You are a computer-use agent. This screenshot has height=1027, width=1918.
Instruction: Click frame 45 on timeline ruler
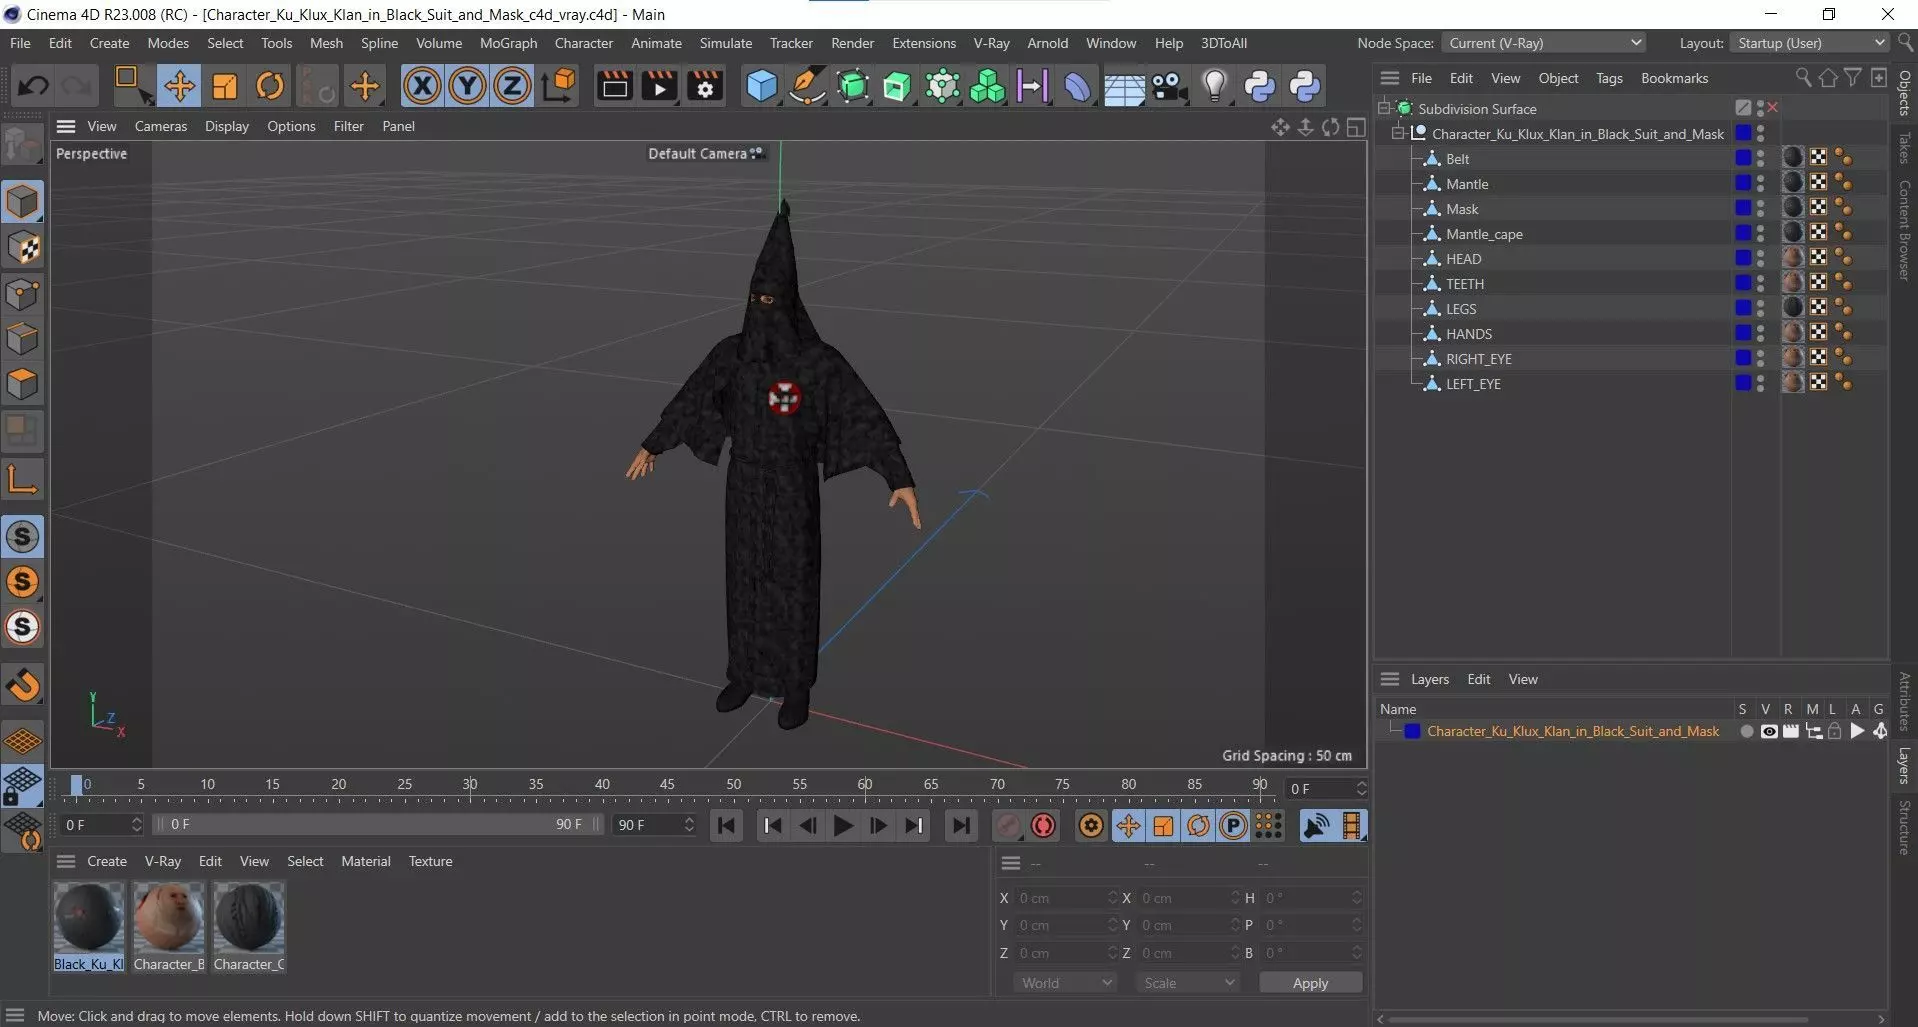(x=667, y=784)
